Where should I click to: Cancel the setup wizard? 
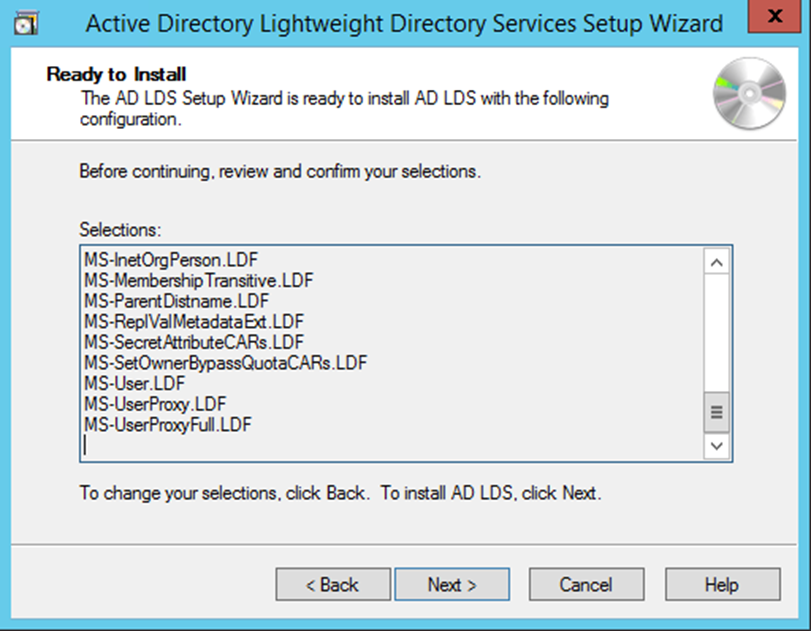585,585
